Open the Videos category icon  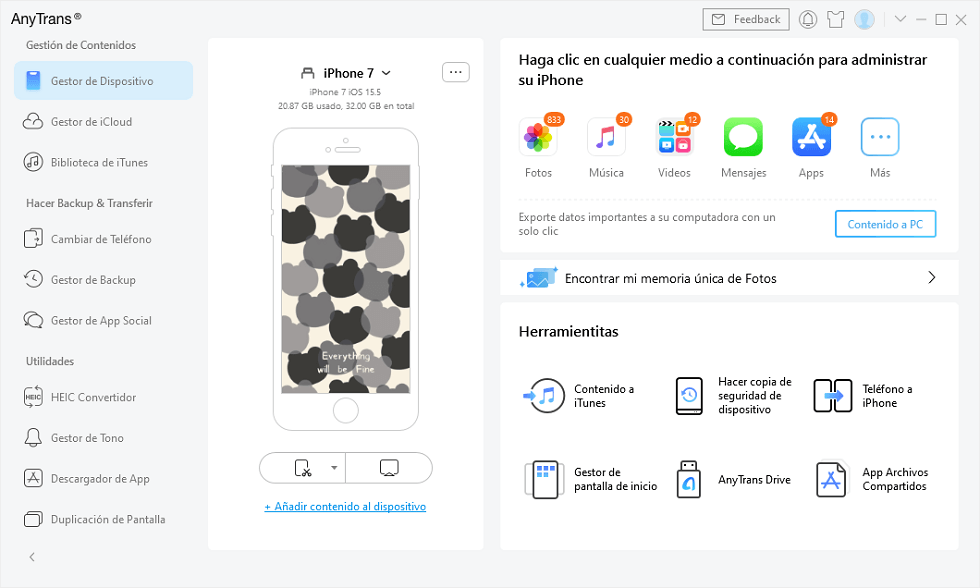pyautogui.click(x=674, y=137)
